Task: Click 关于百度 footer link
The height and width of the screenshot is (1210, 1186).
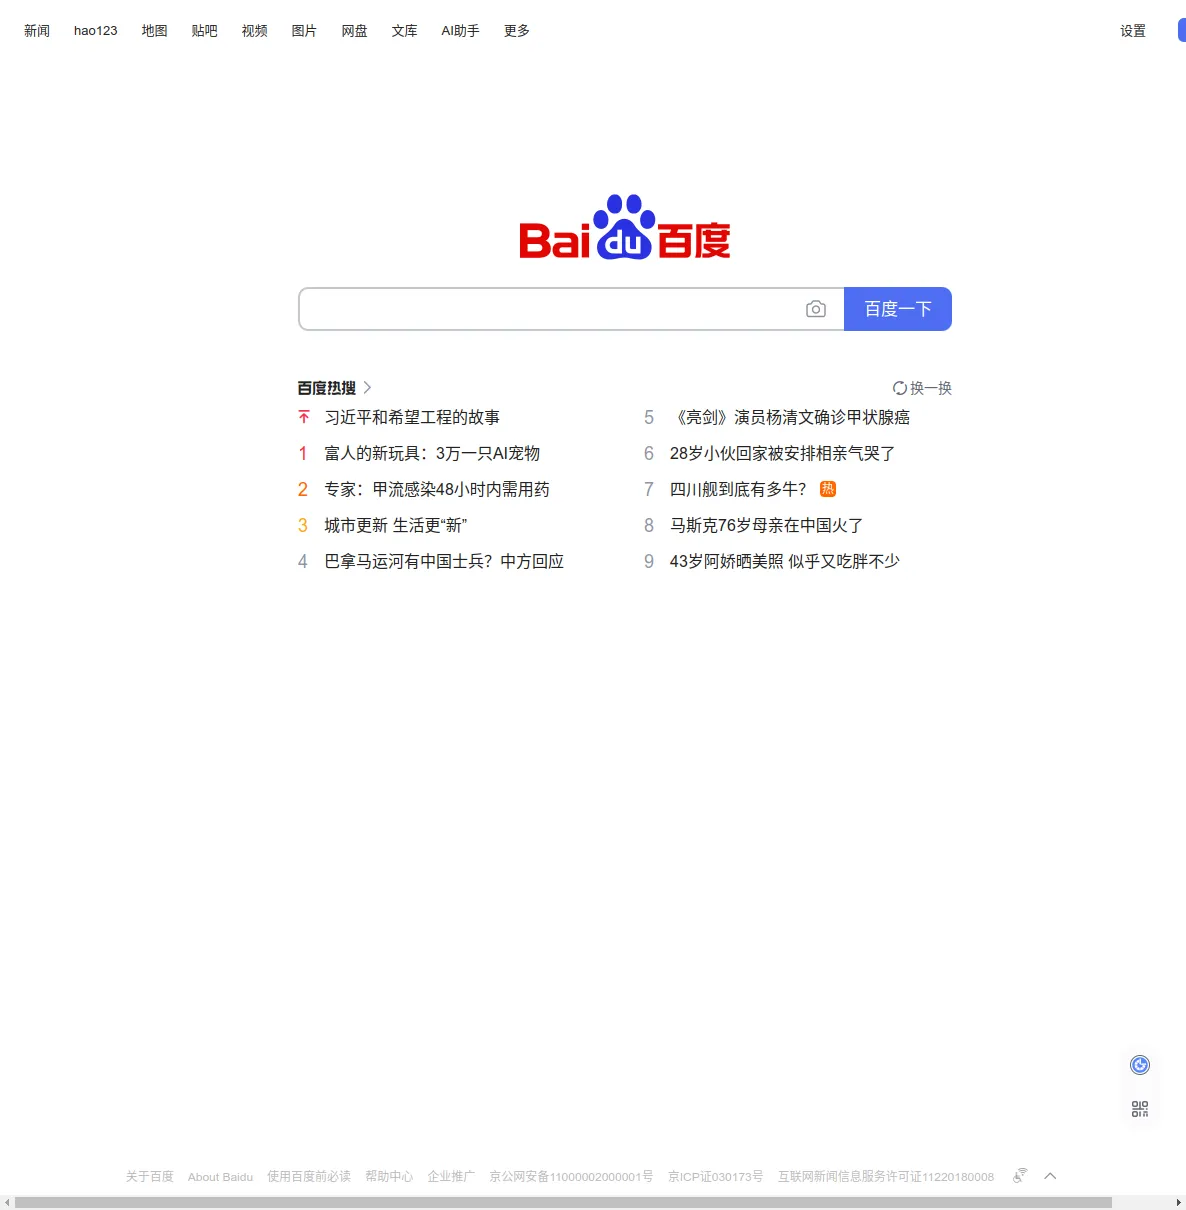Action: coord(150,1177)
